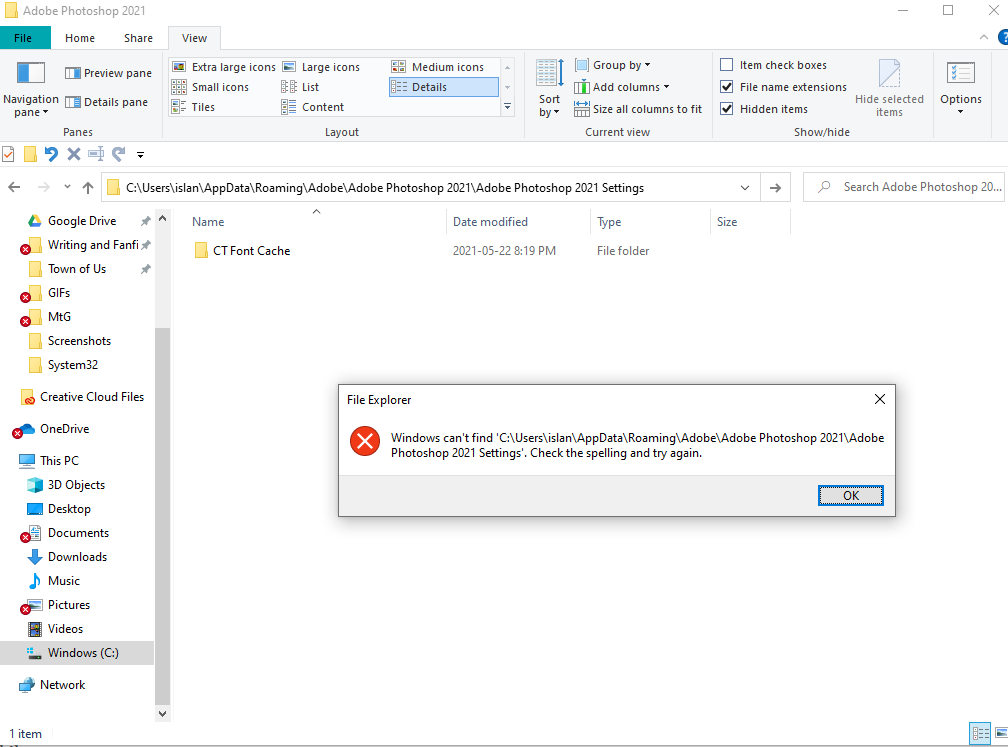Switch to the Home ribbon tab

(x=79, y=37)
